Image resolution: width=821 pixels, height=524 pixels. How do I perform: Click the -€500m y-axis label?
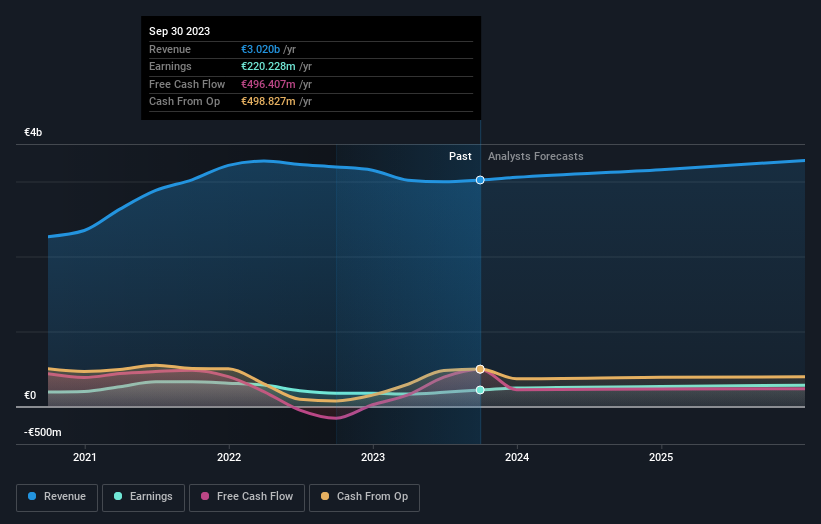[x=43, y=432]
